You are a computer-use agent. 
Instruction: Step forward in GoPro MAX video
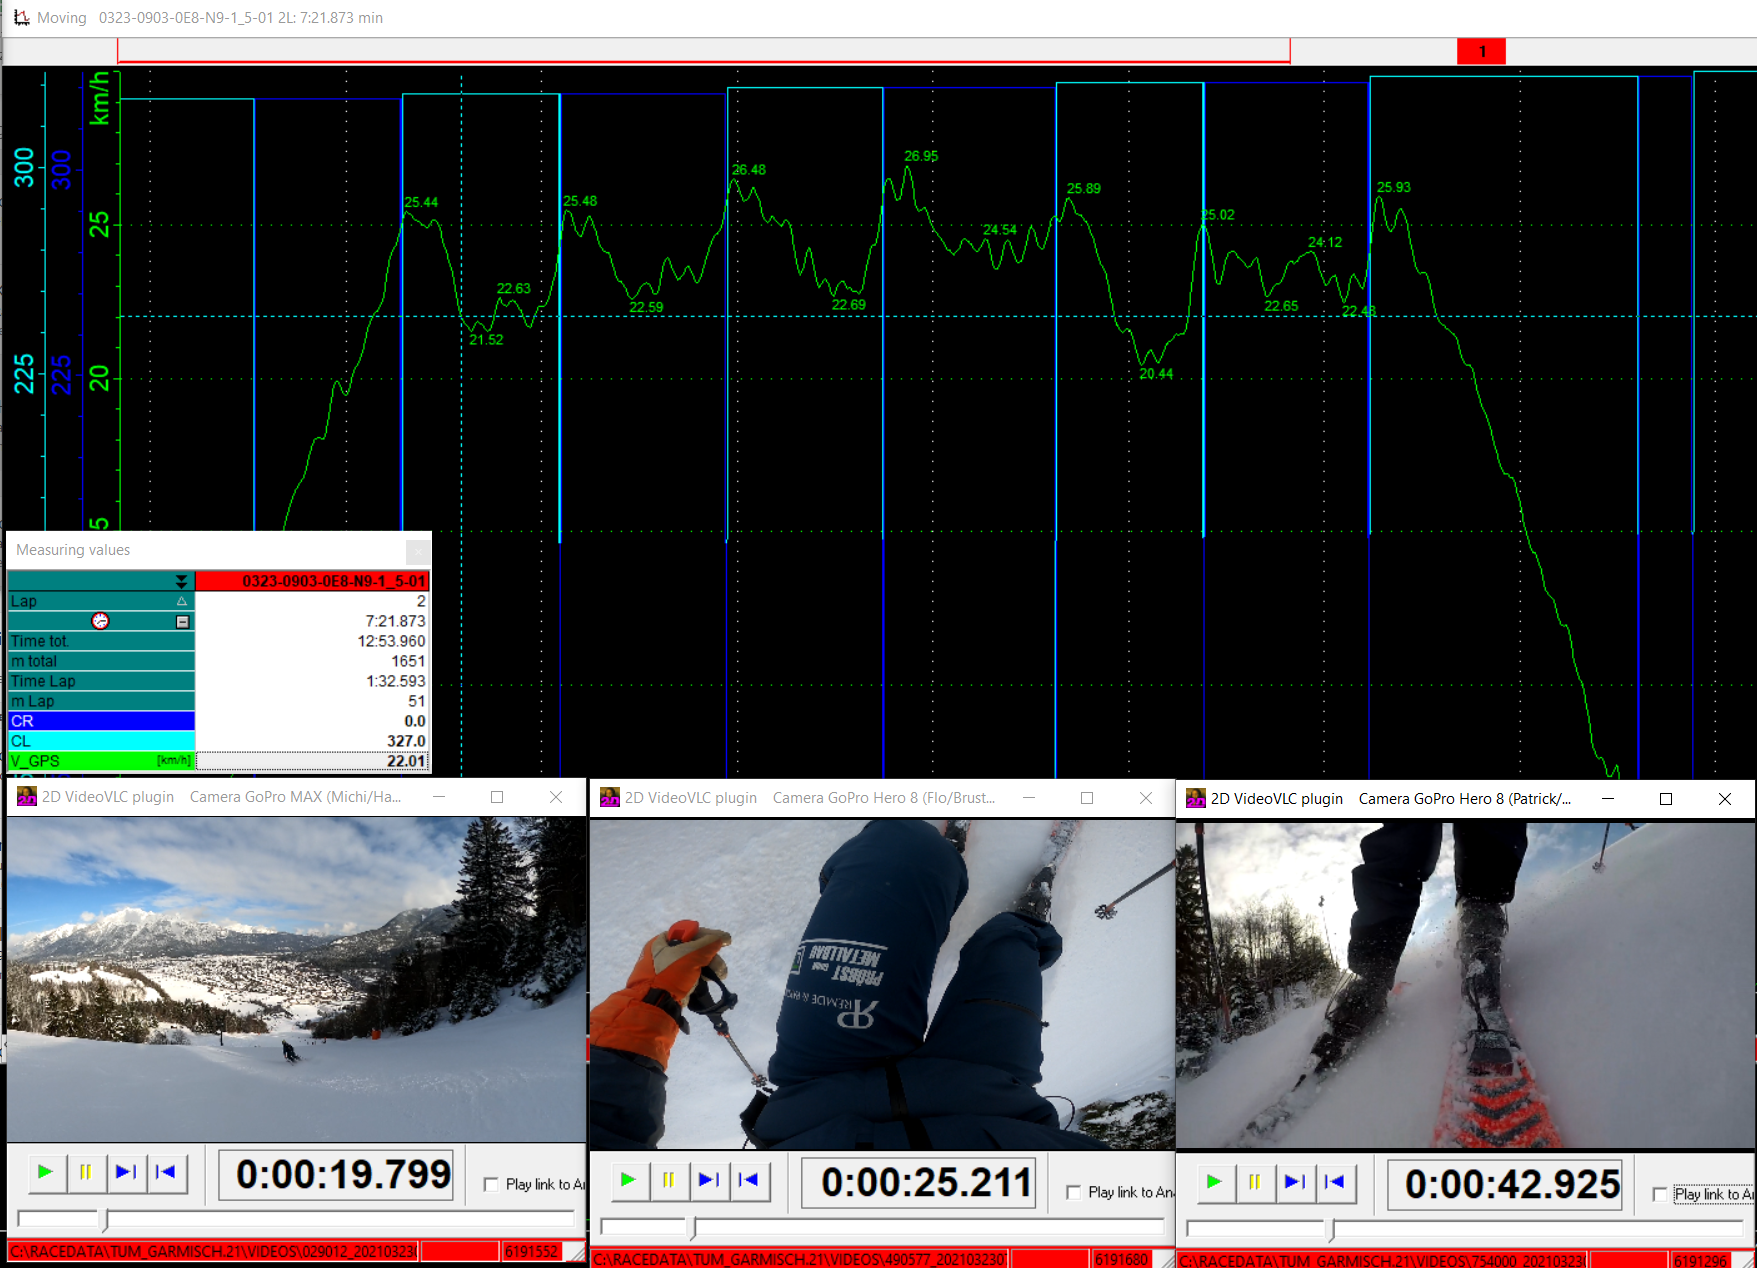126,1172
